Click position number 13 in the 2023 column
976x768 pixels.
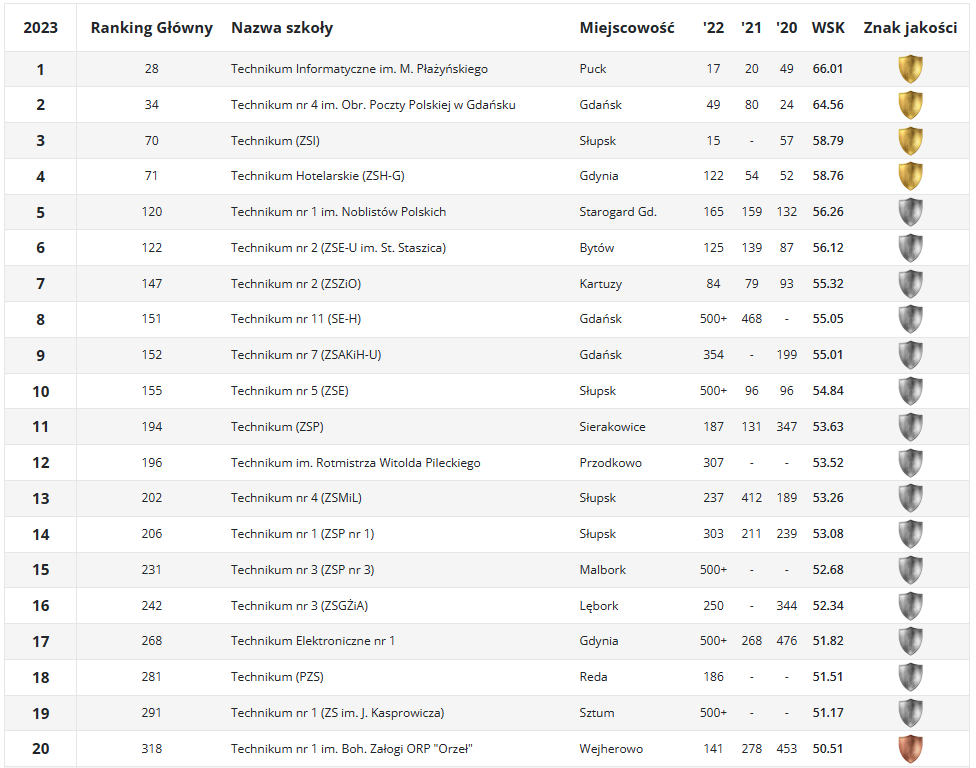point(40,499)
